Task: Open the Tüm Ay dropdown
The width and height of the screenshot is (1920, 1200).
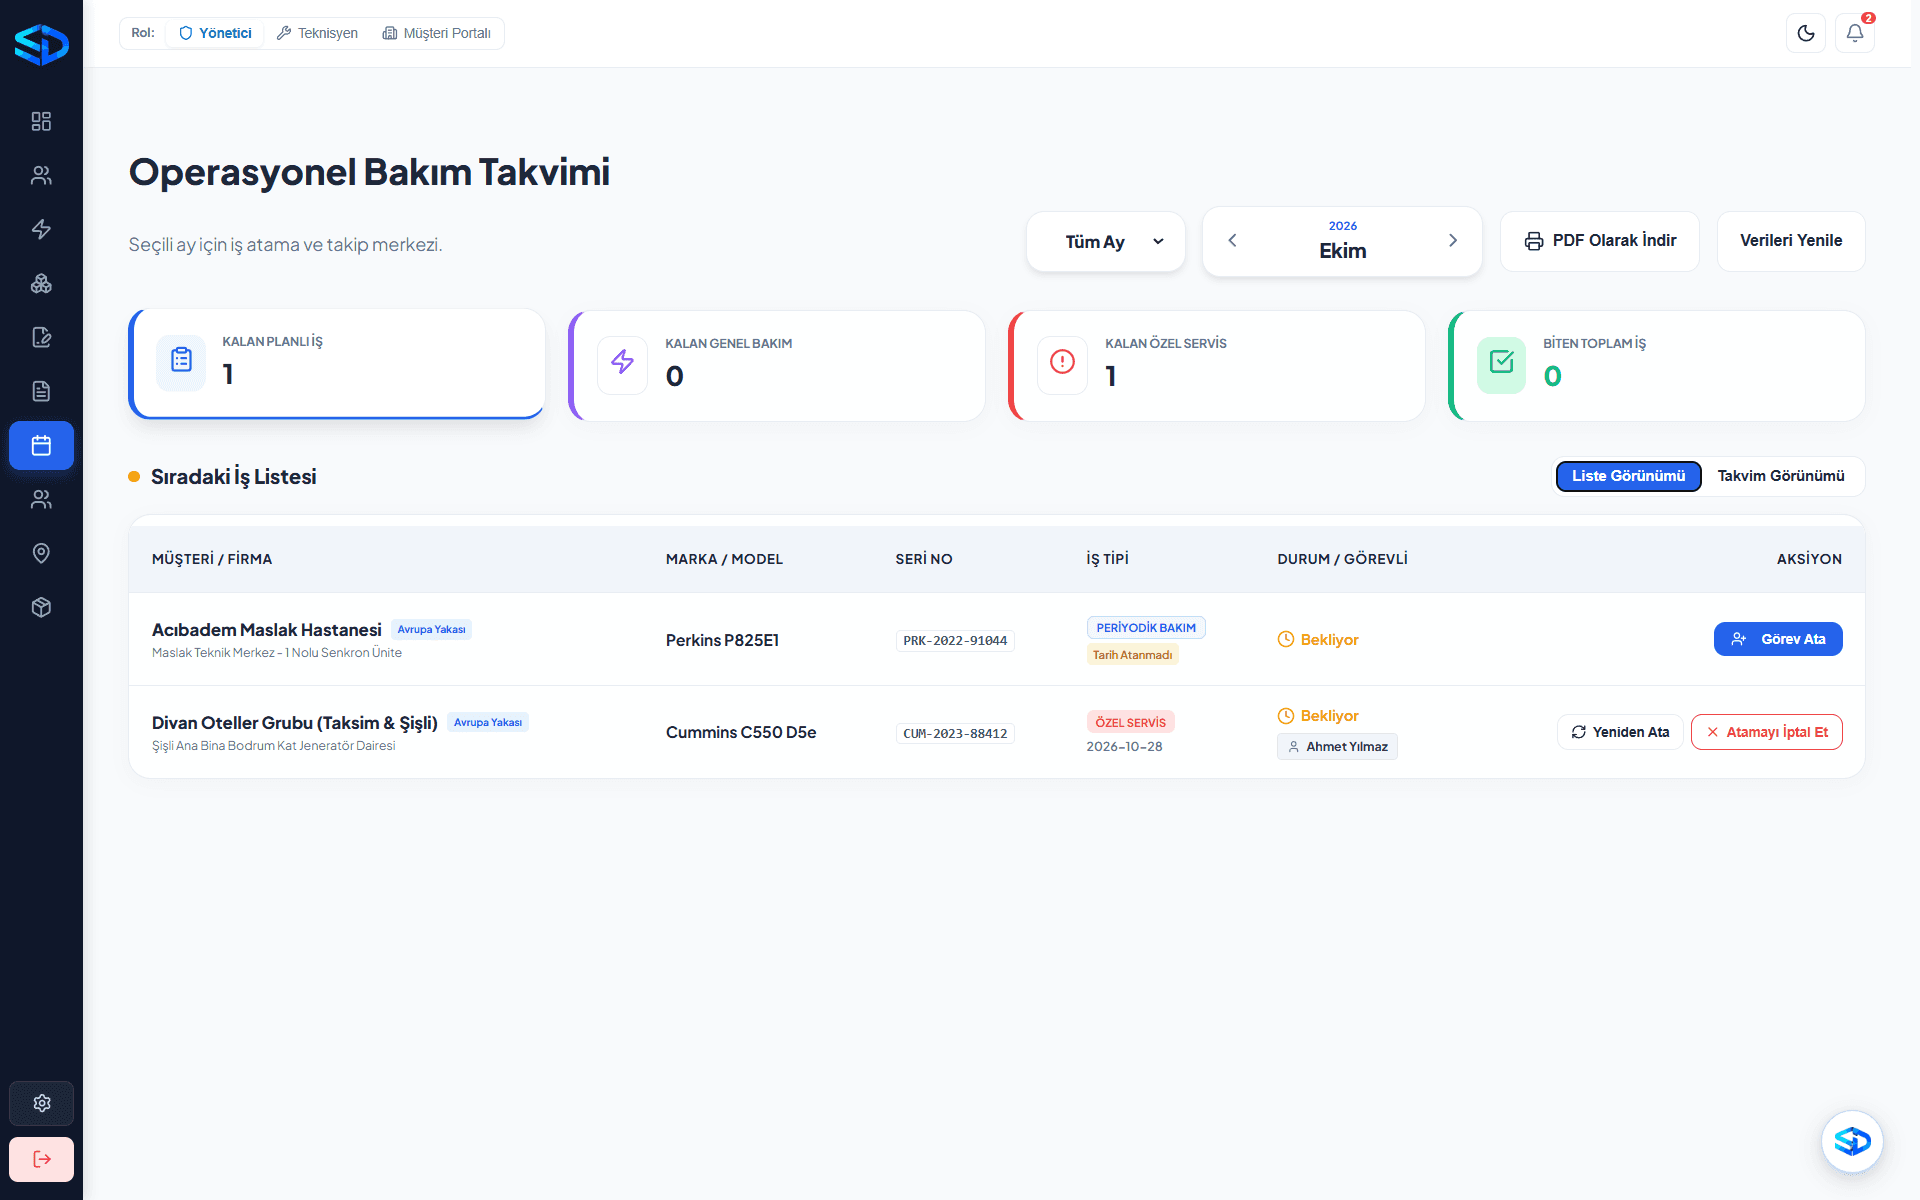Action: point(1105,241)
